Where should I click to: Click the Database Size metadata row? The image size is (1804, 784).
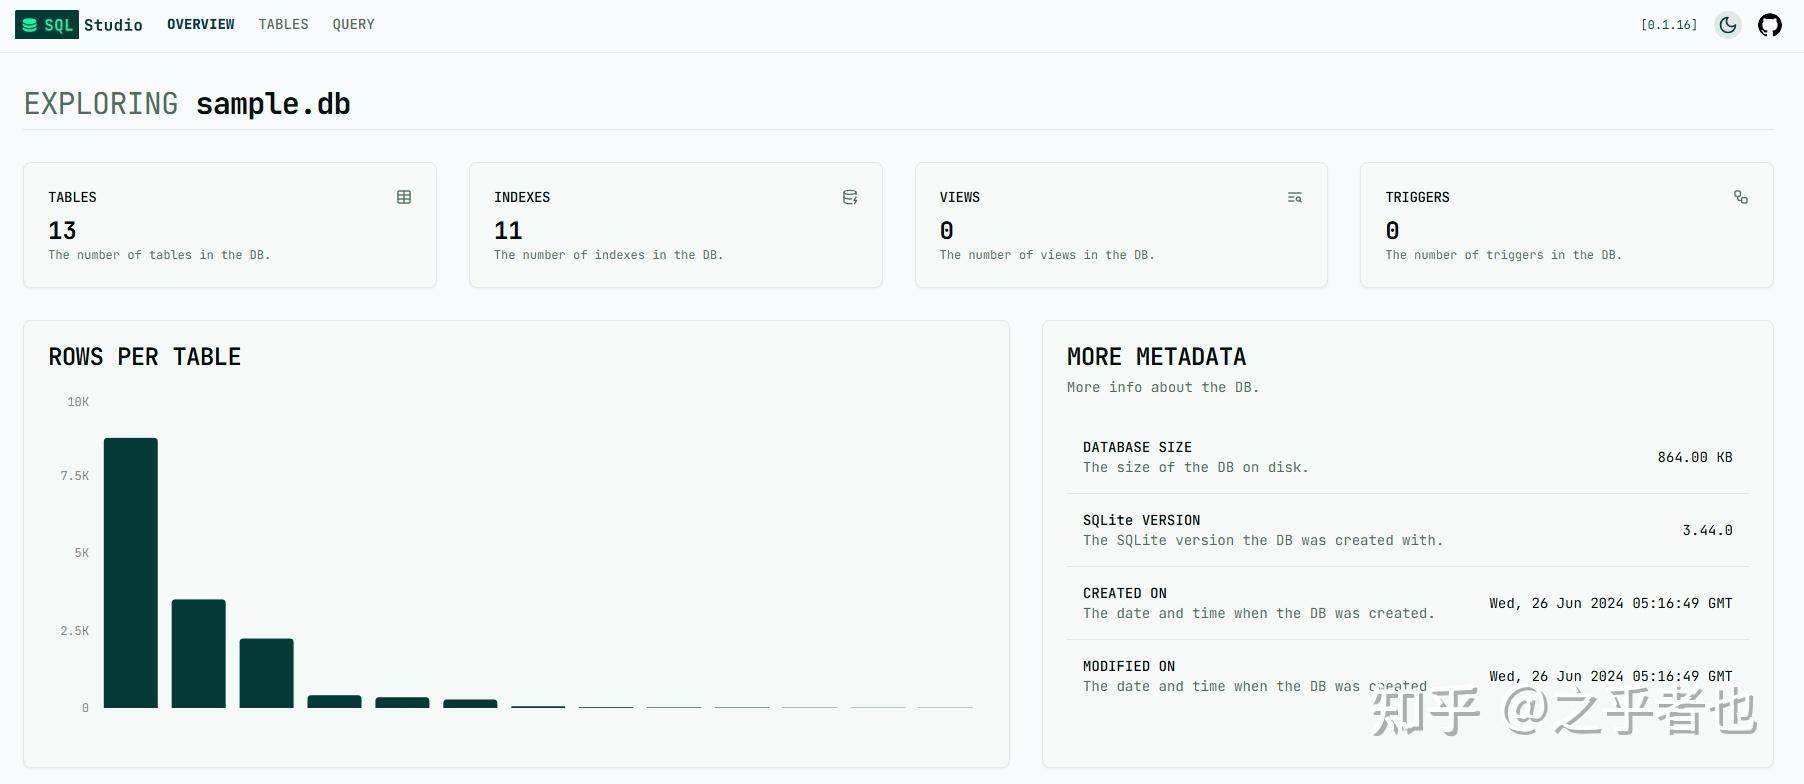[1407, 457]
